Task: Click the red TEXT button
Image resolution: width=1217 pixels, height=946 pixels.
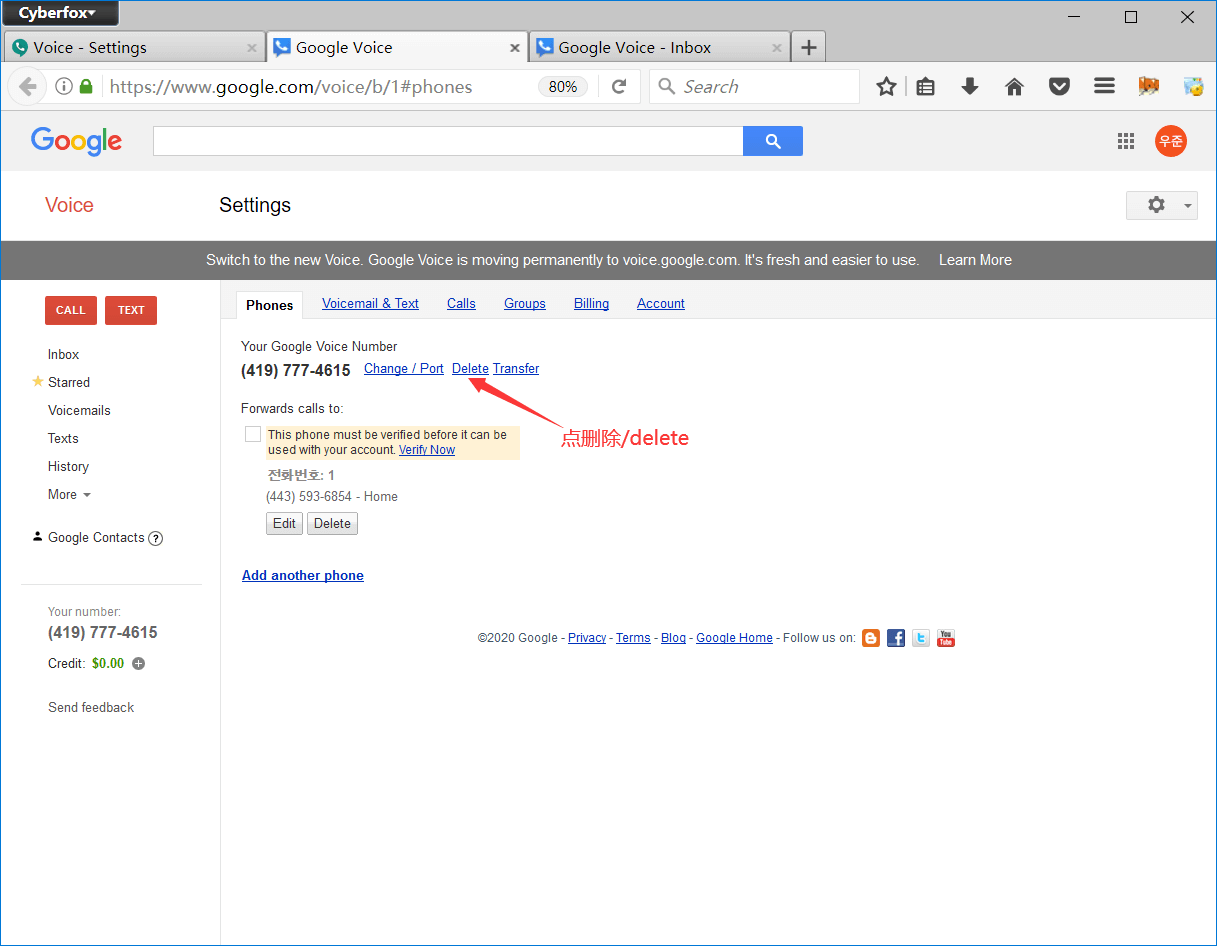Action: [131, 310]
